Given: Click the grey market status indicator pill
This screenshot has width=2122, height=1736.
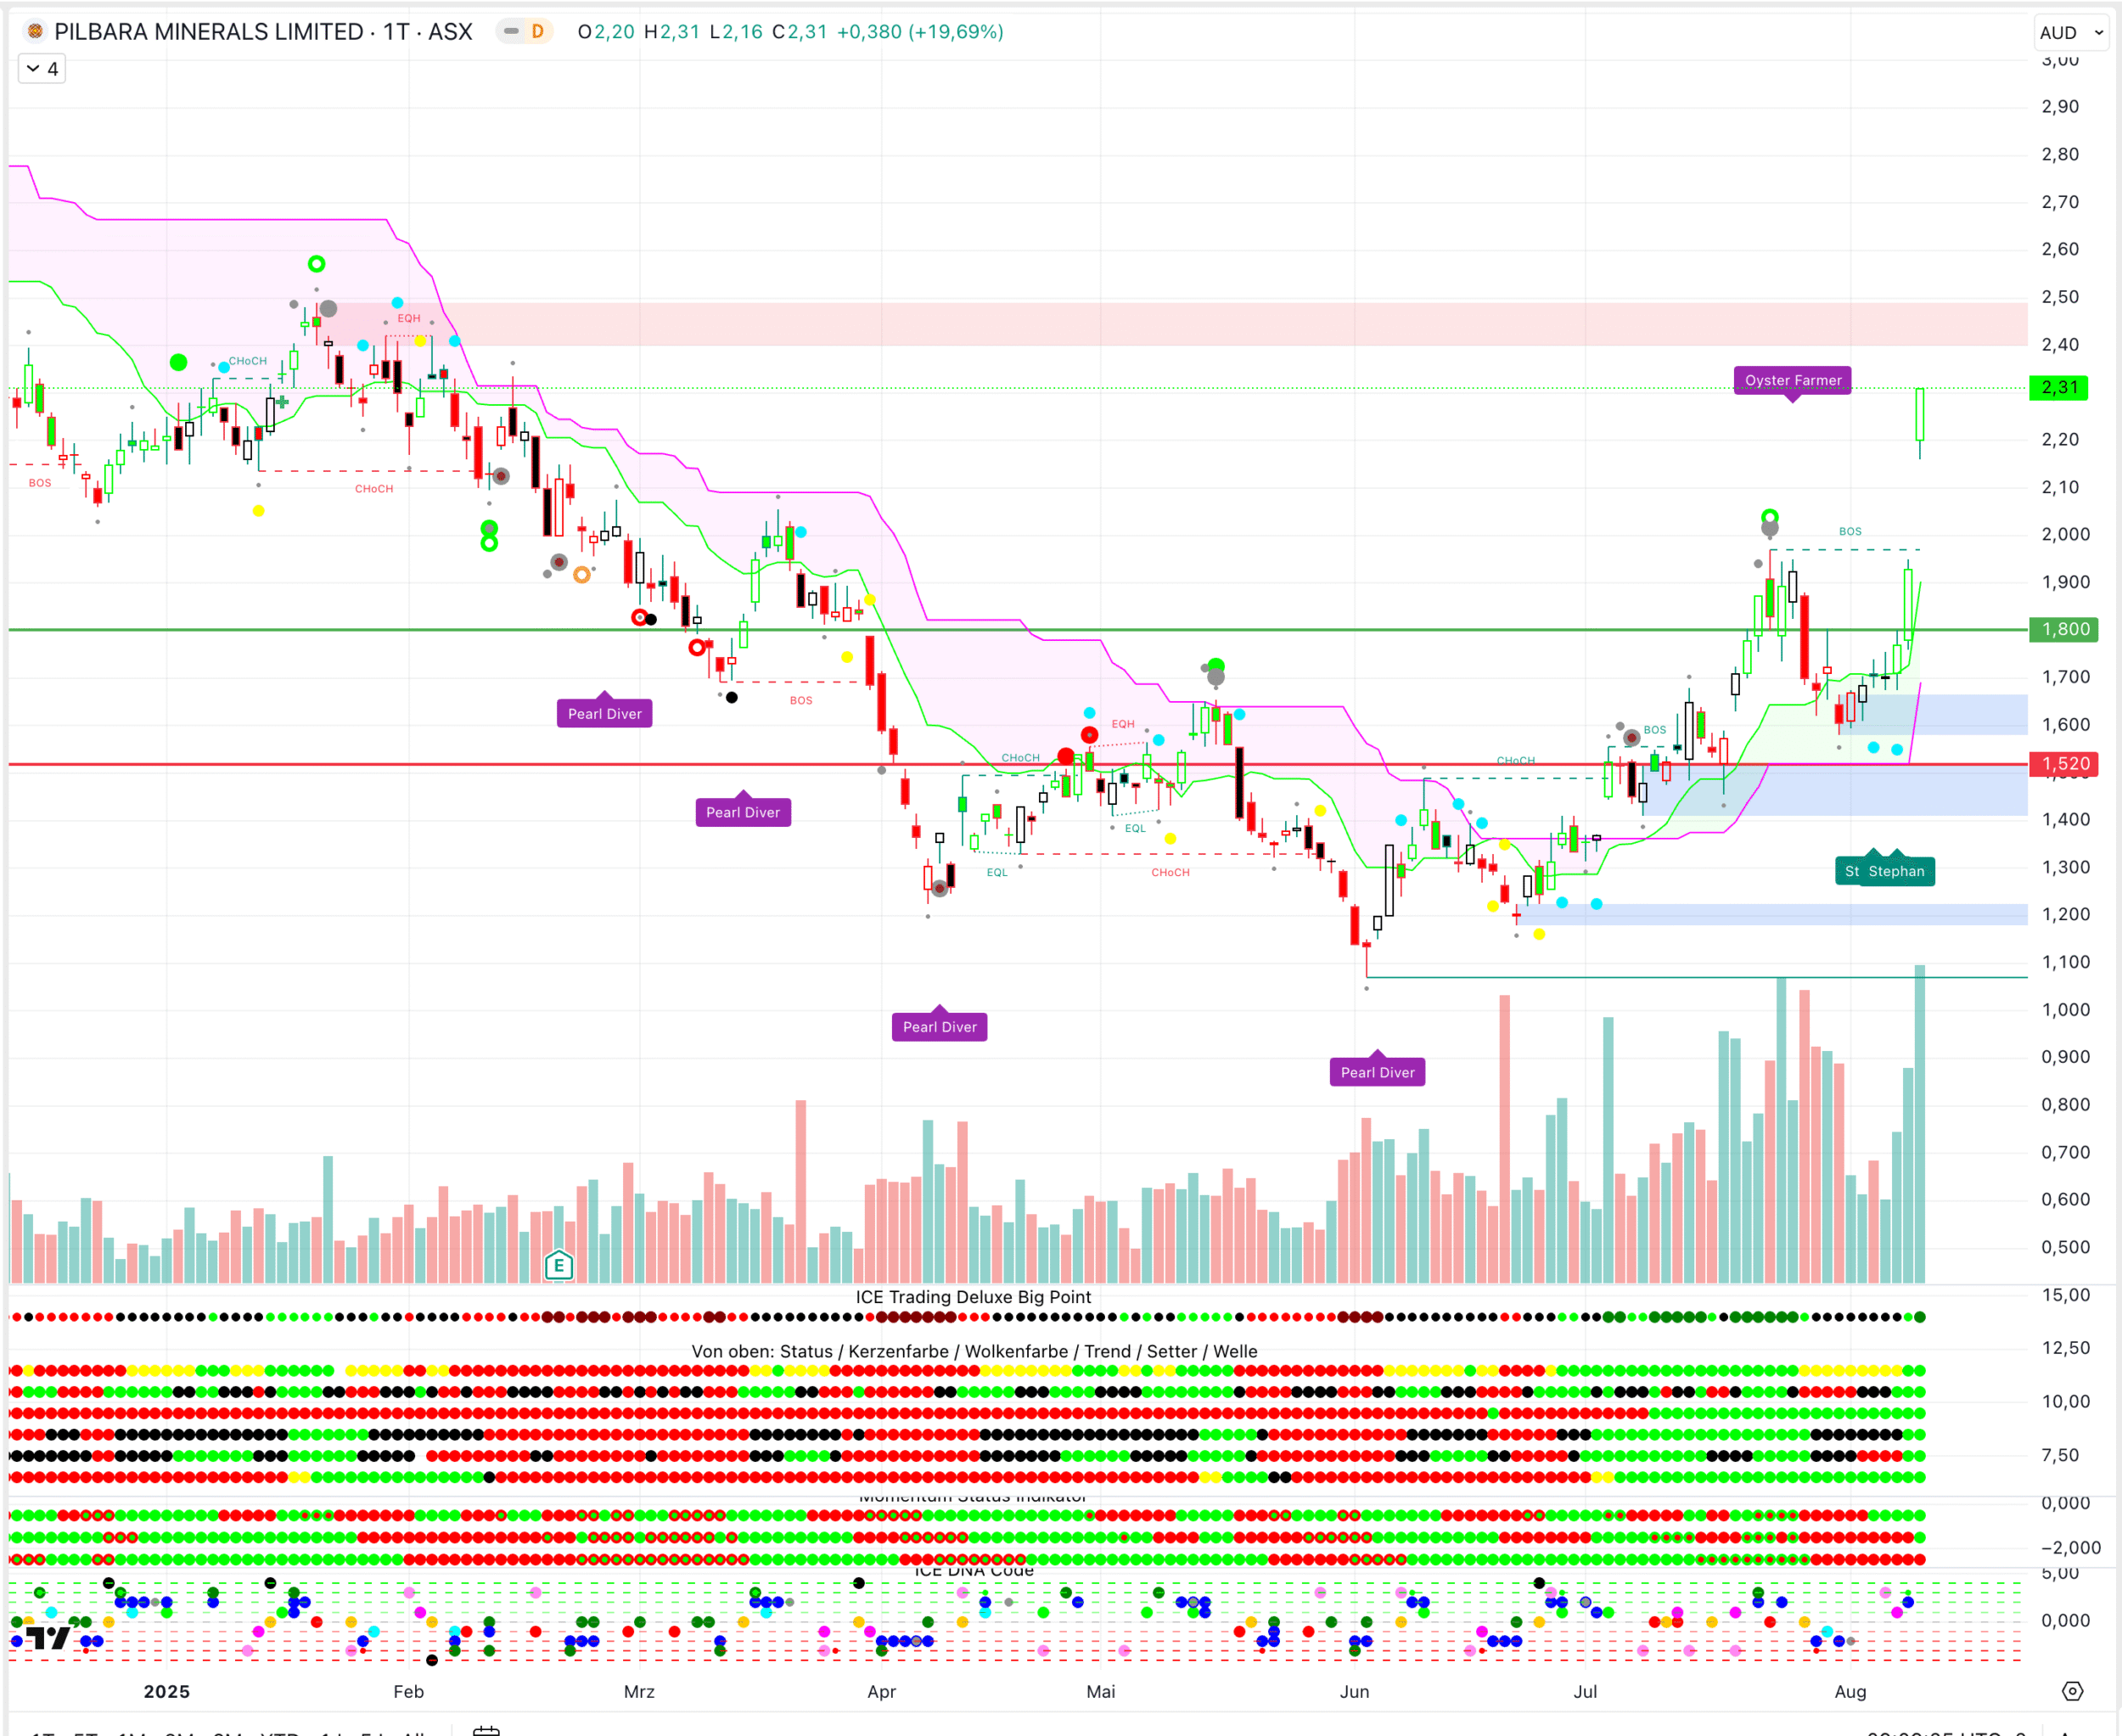Looking at the screenshot, I should click(x=511, y=32).
